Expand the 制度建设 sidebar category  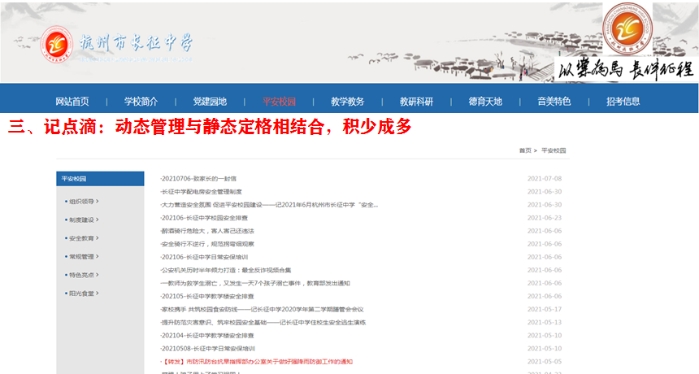(x=82, y=220)
